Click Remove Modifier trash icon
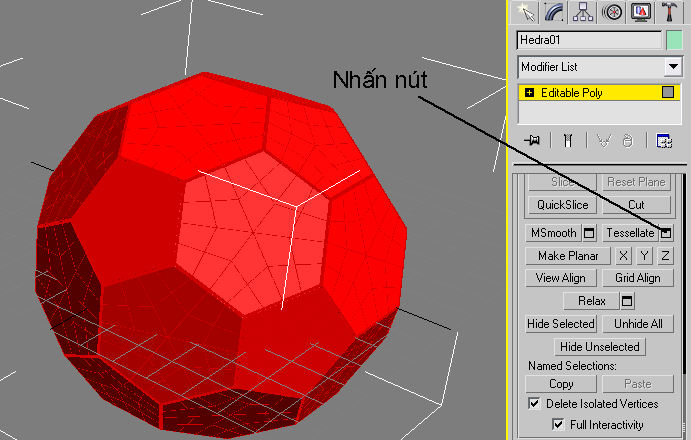Image resolution: width=691 pixels, height=440 pixels. pos(628,141)
